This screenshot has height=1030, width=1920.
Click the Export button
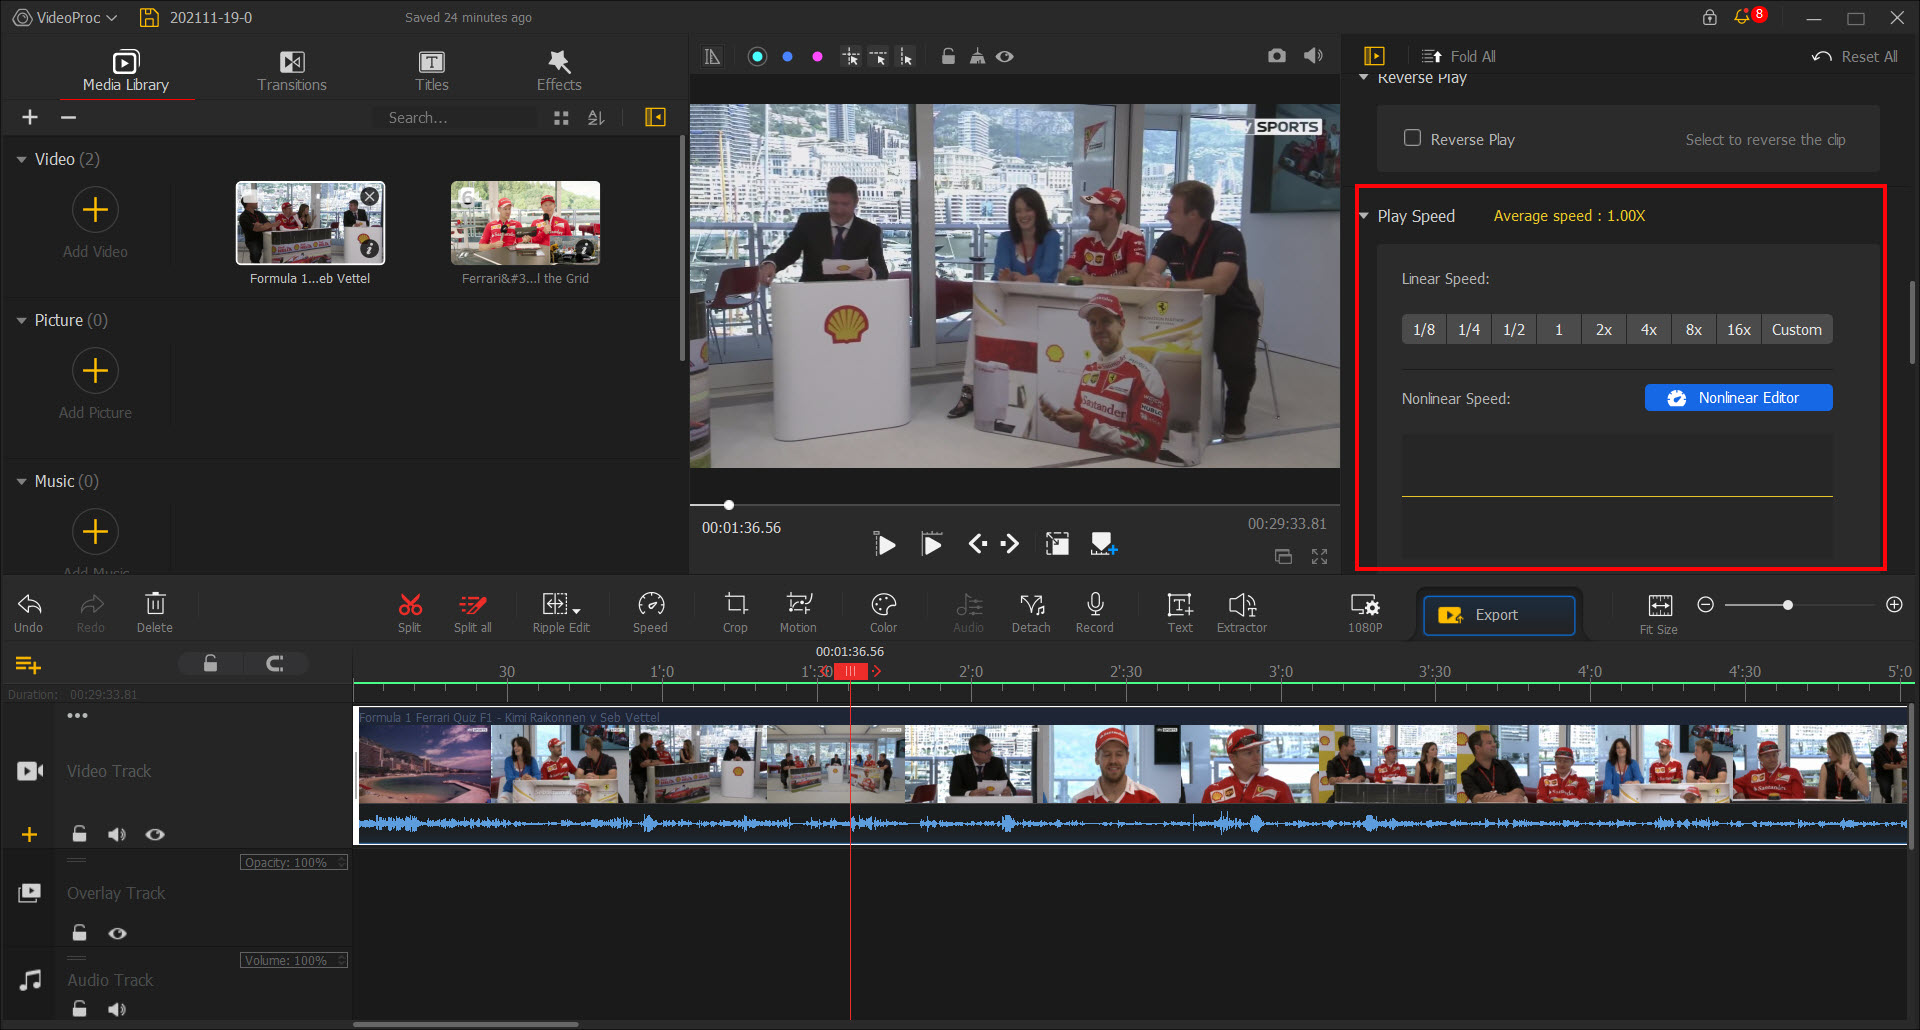pyautogui.click(x=1498, y=614)
